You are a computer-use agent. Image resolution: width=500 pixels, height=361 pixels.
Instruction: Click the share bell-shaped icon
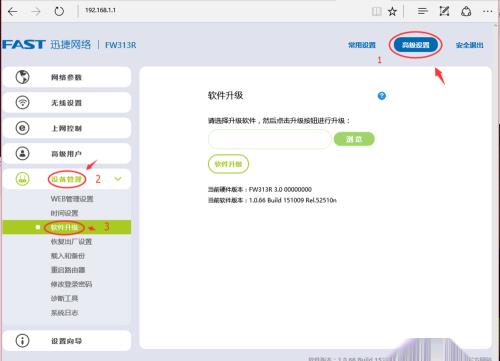466,12
